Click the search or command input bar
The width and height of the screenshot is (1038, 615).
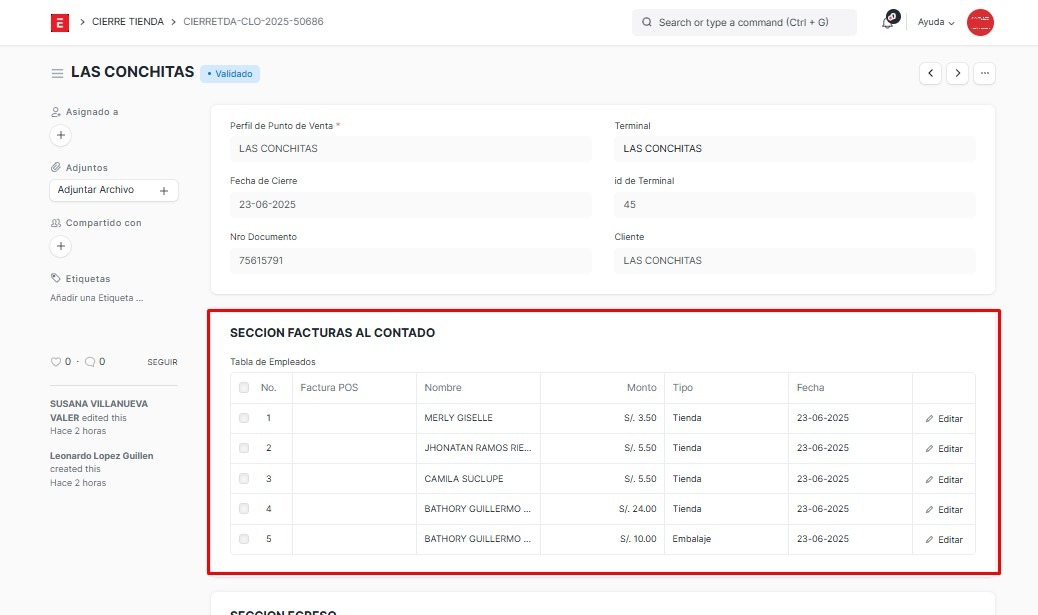[744, 22]
